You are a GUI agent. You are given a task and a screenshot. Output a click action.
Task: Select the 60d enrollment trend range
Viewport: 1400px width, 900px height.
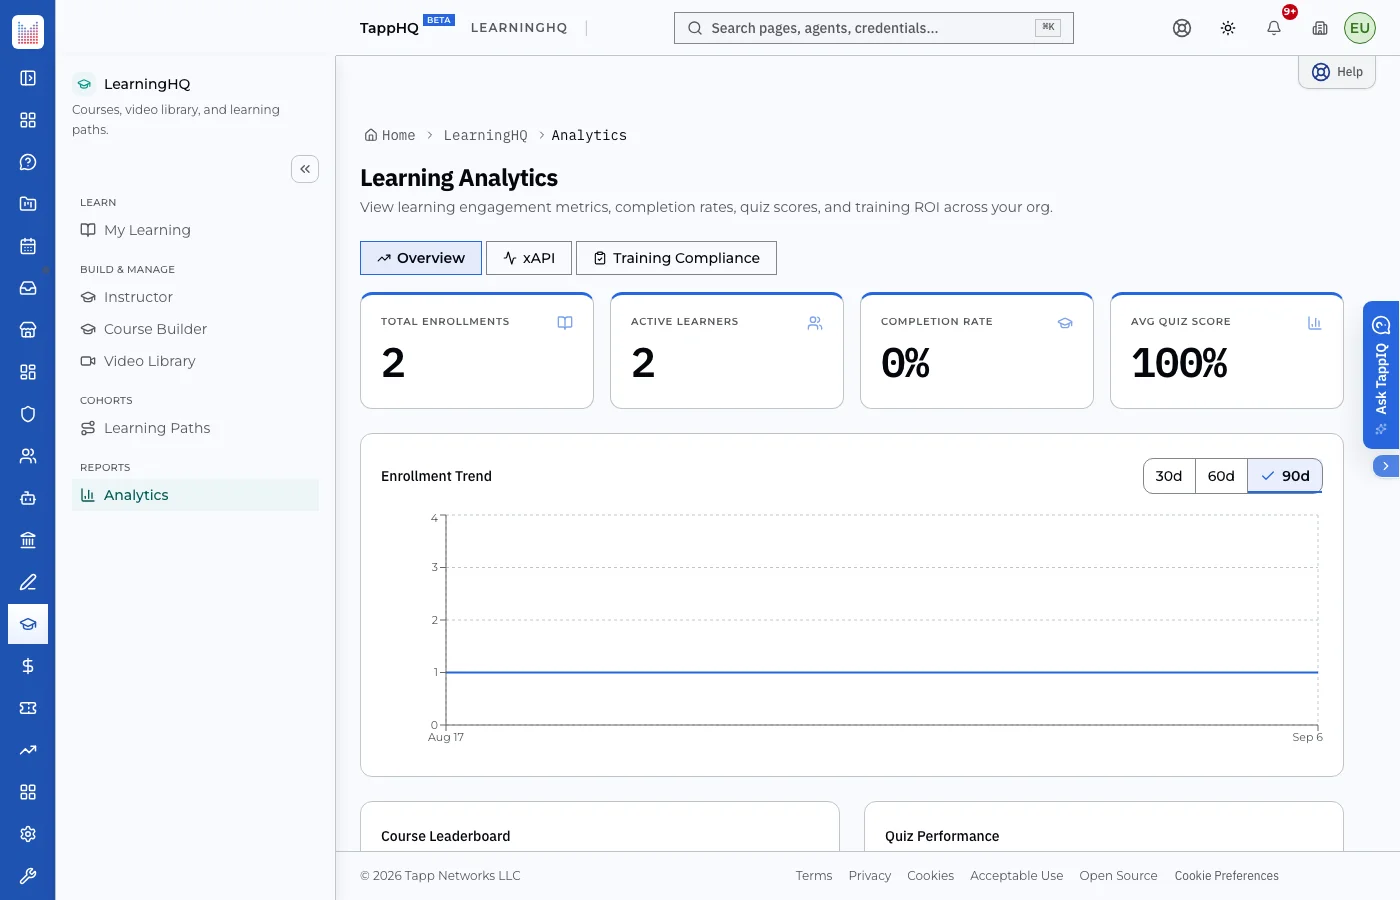click(x=1221, y=476)
